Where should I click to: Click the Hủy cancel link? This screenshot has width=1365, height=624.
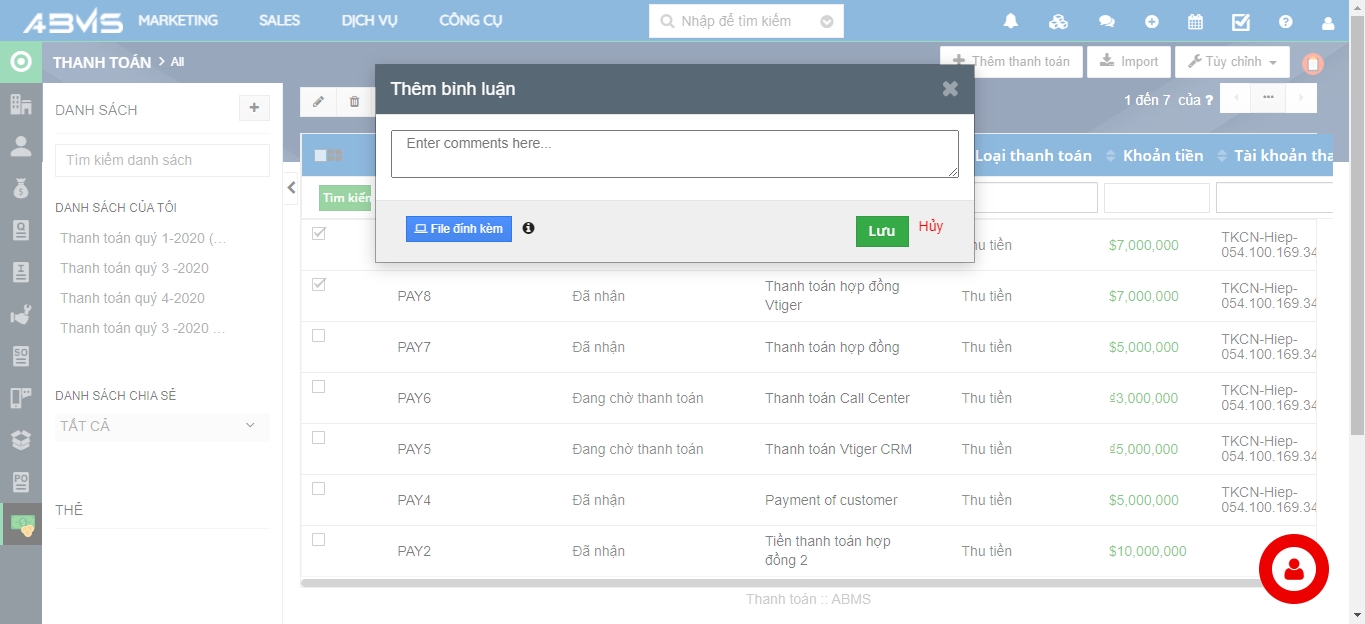click(931, 226)
